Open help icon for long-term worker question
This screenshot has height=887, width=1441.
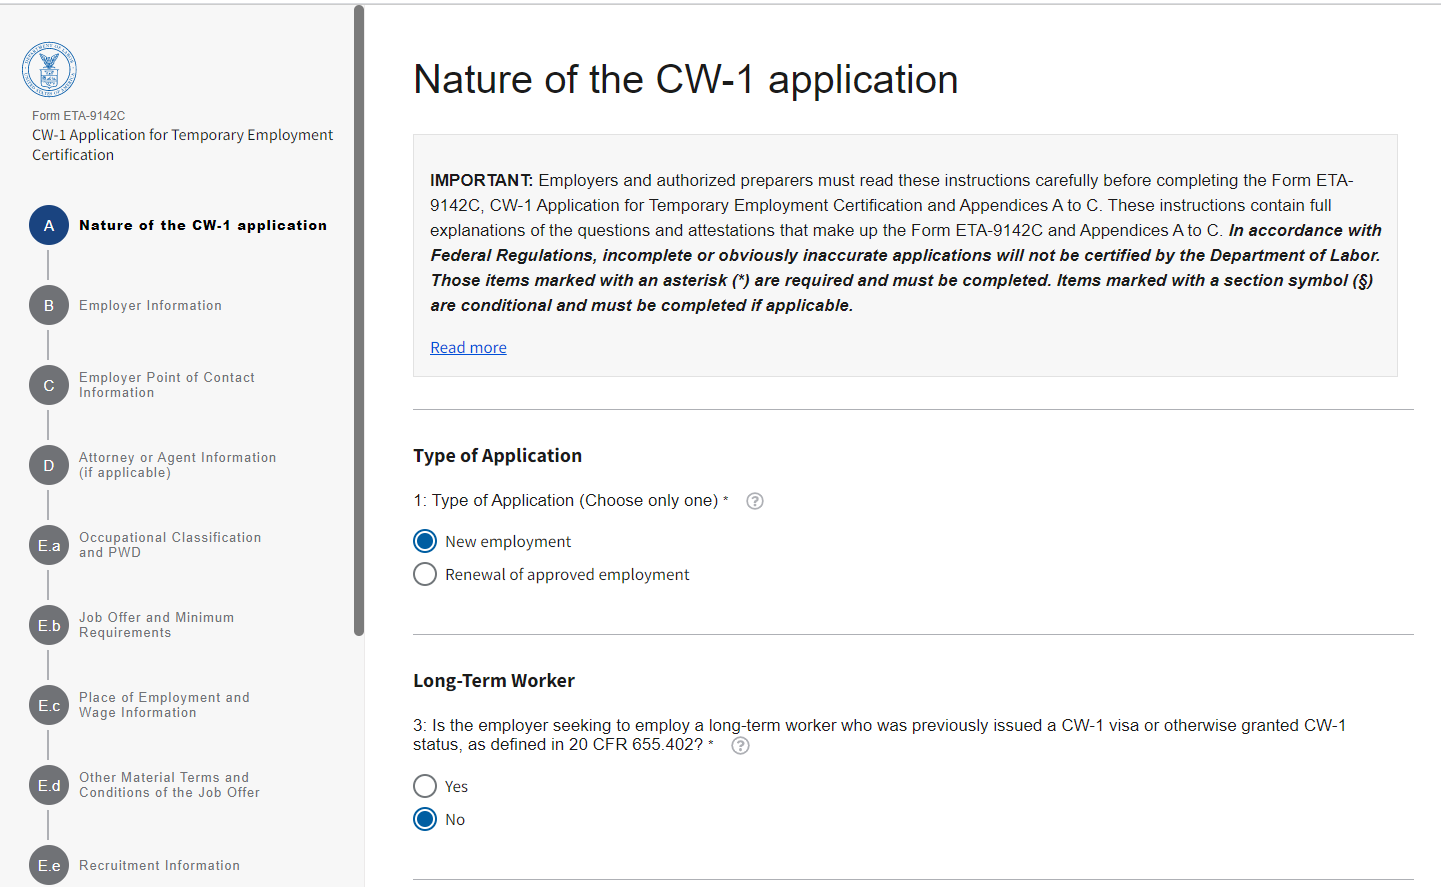click(740, 745)
